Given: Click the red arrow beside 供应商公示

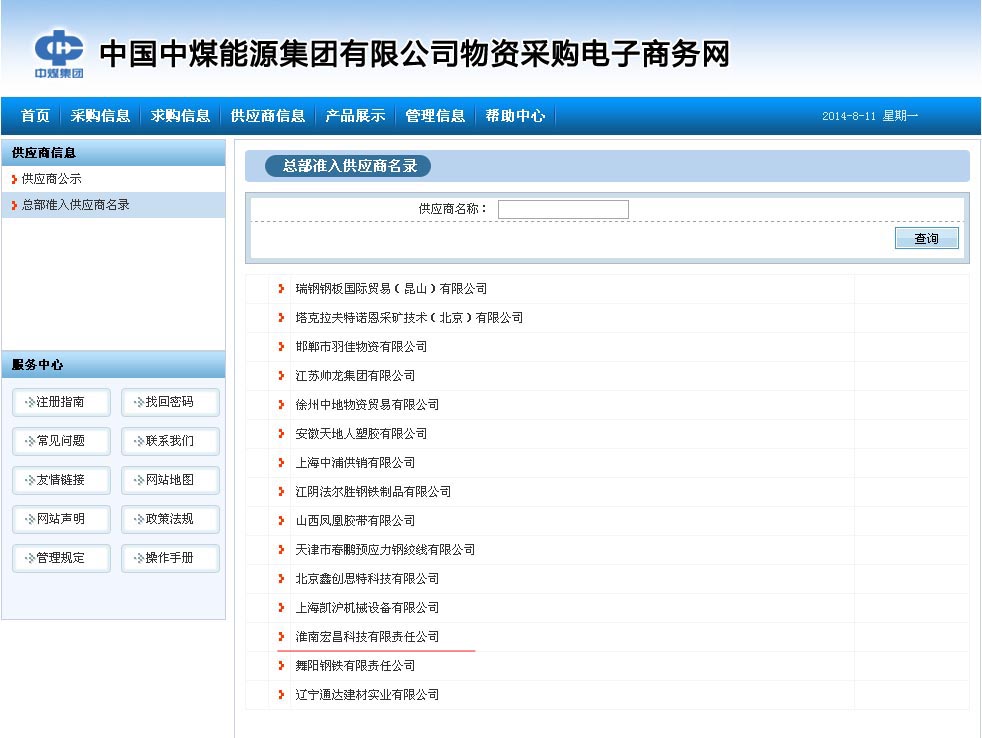Looking at the screenshot, I should [14, 180].
